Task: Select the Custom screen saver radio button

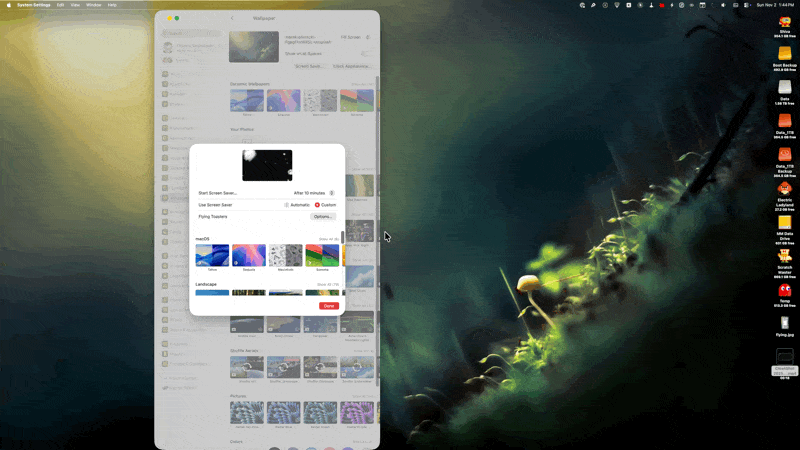Action: (x=317, y=205)
